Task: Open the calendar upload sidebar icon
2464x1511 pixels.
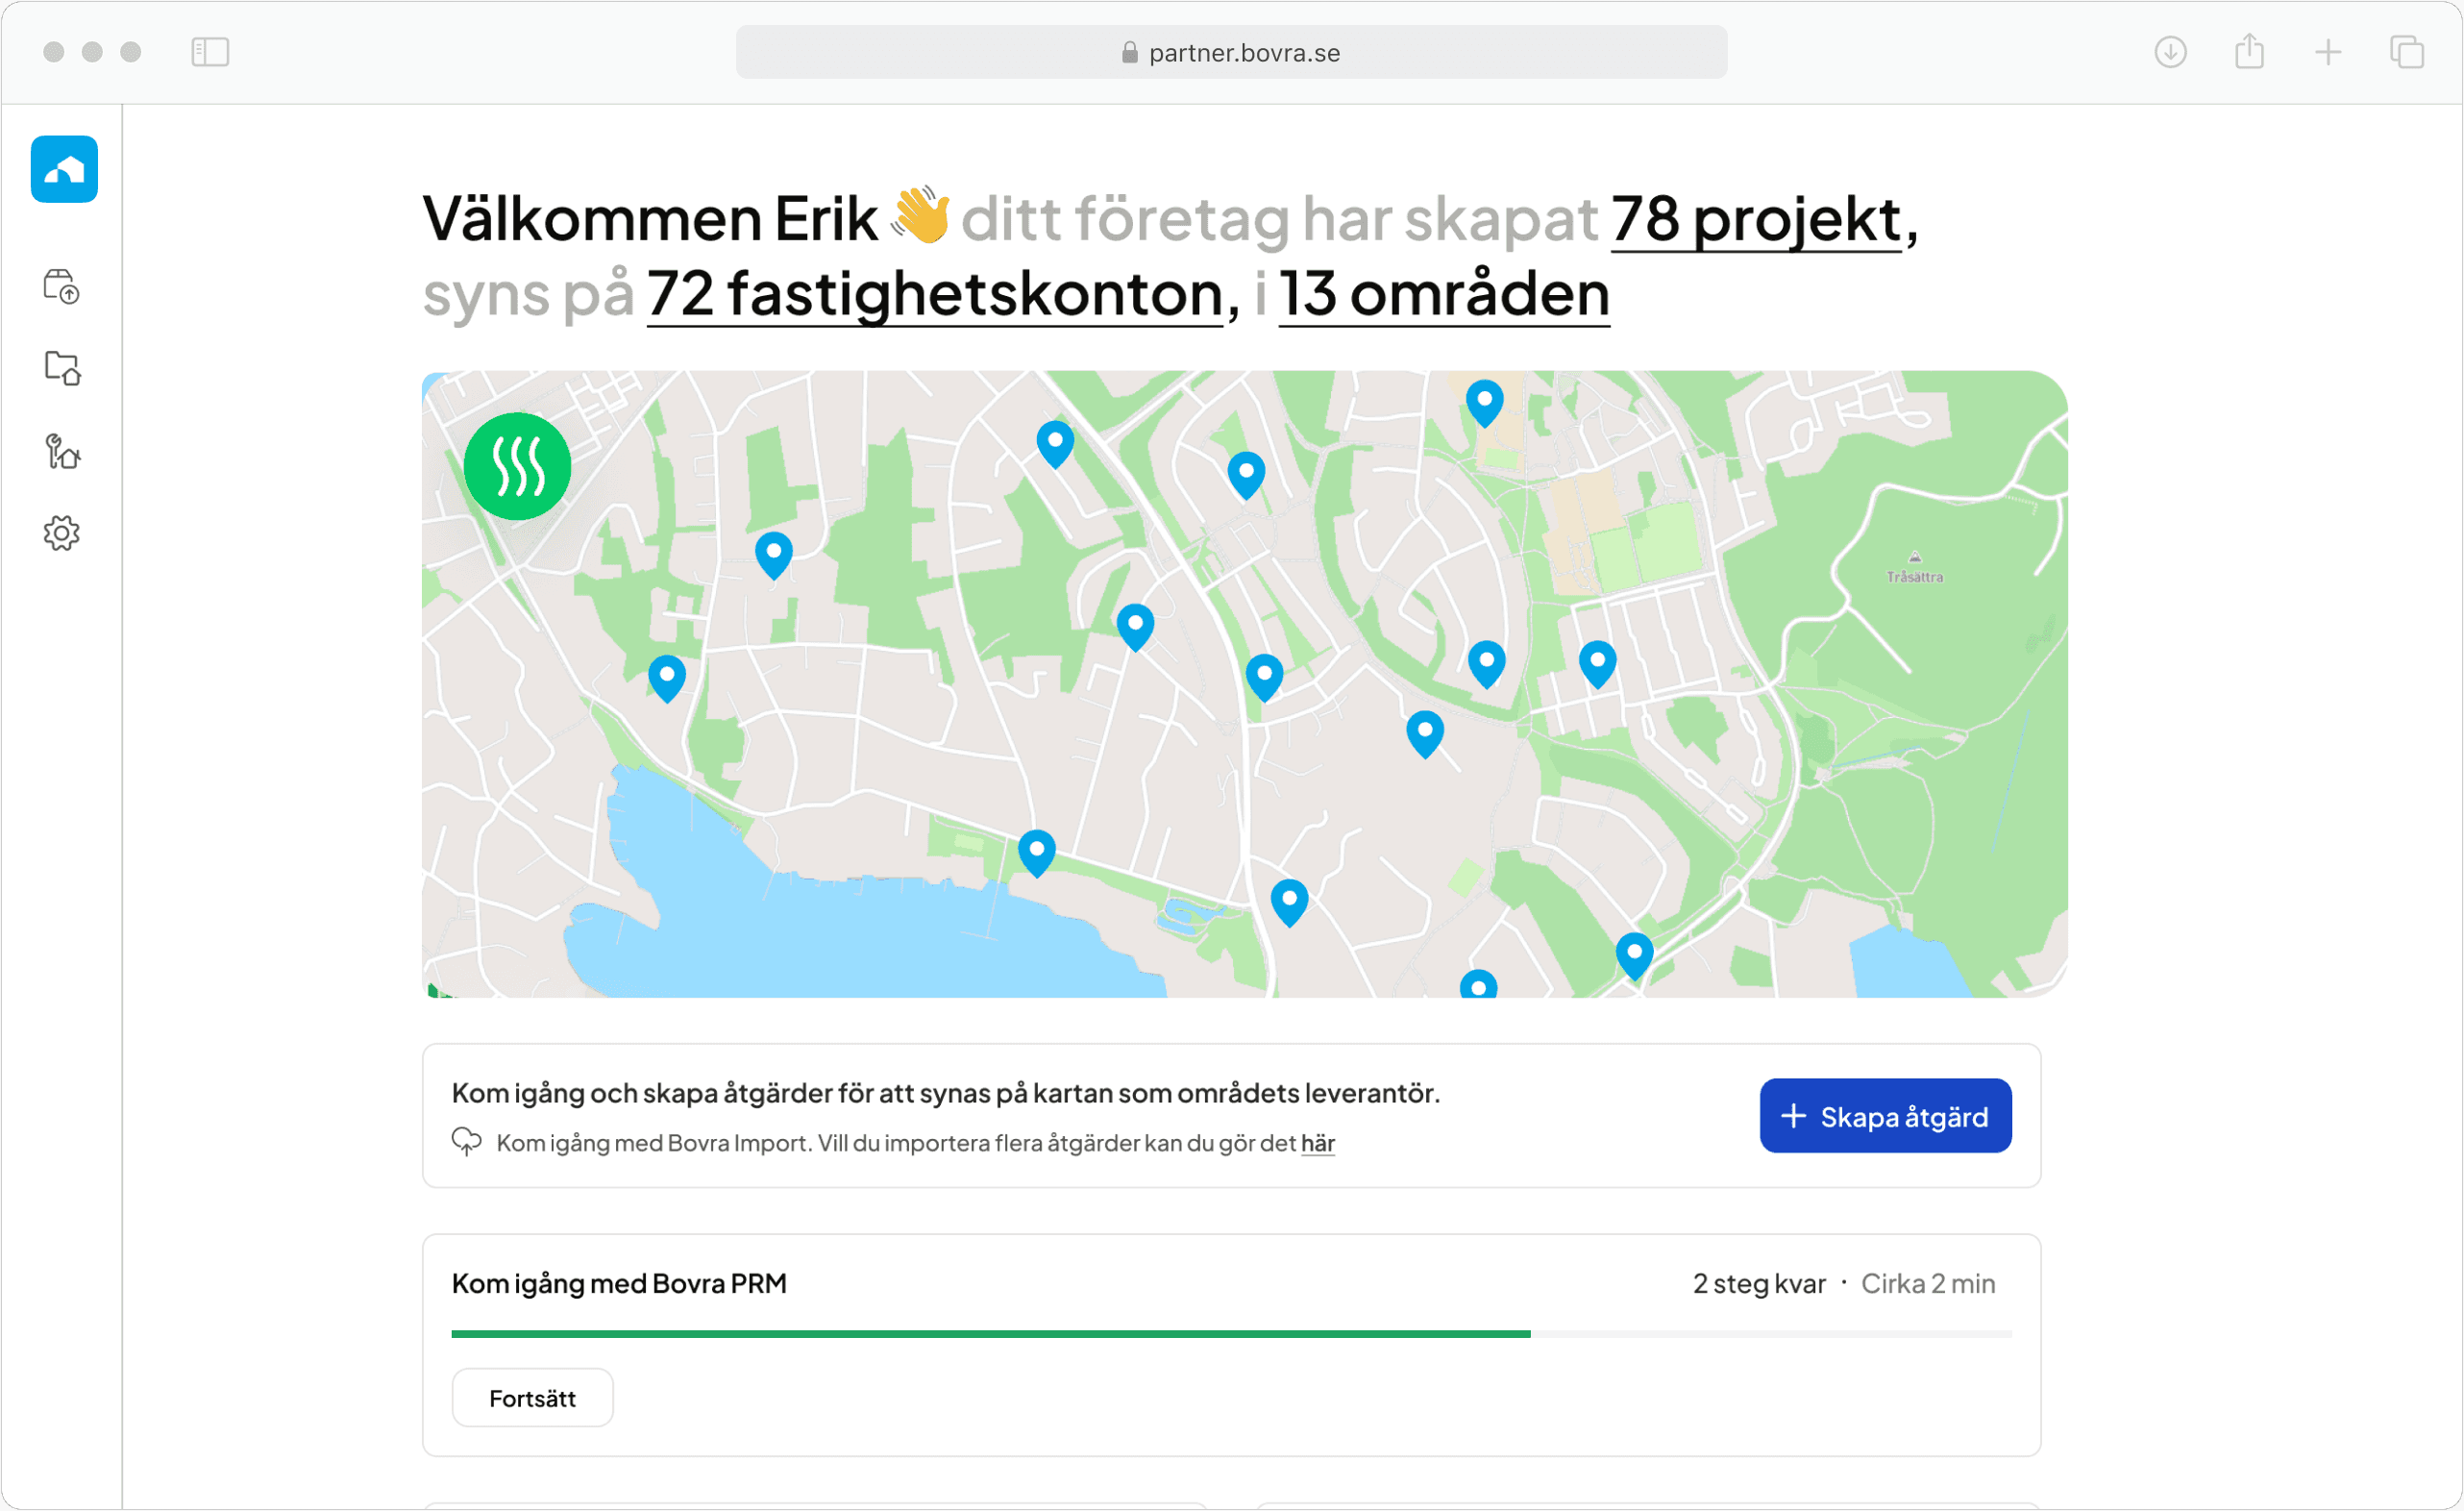Action: coord(62,287)
